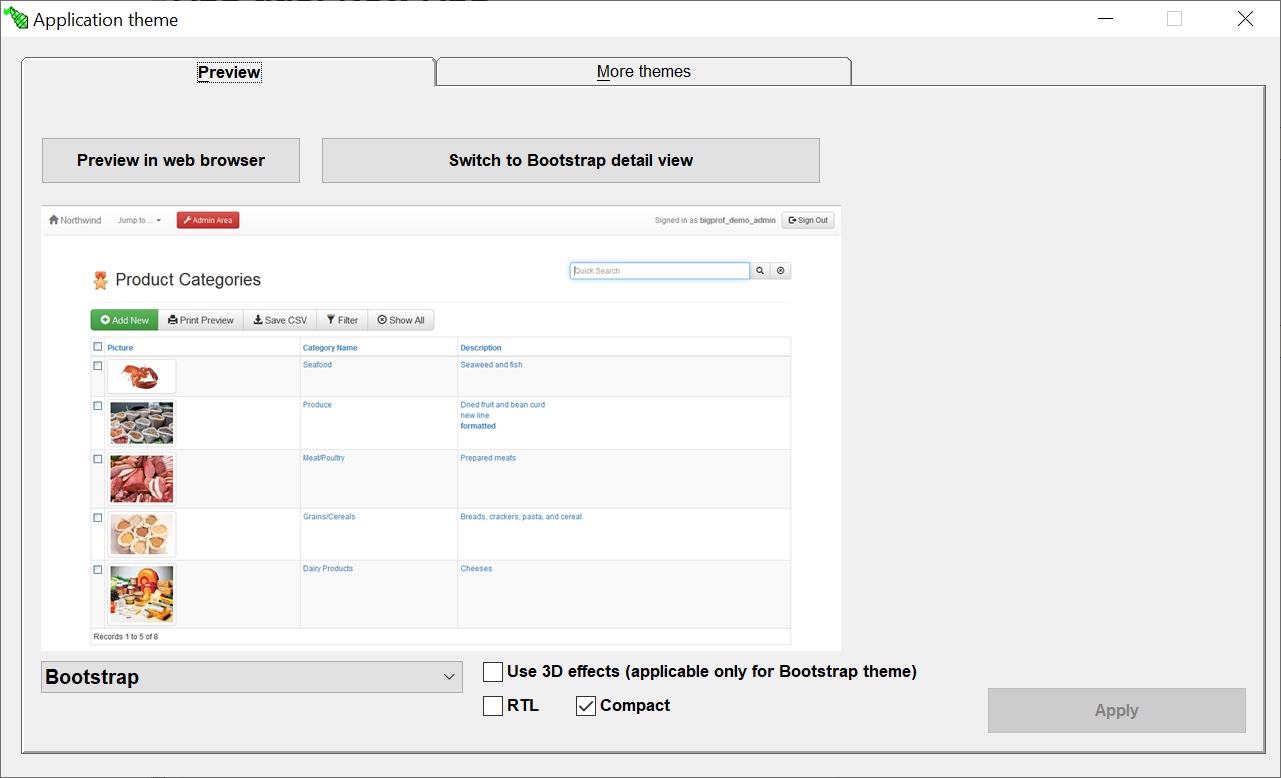Click the Print Preview button

pos(201,320)
